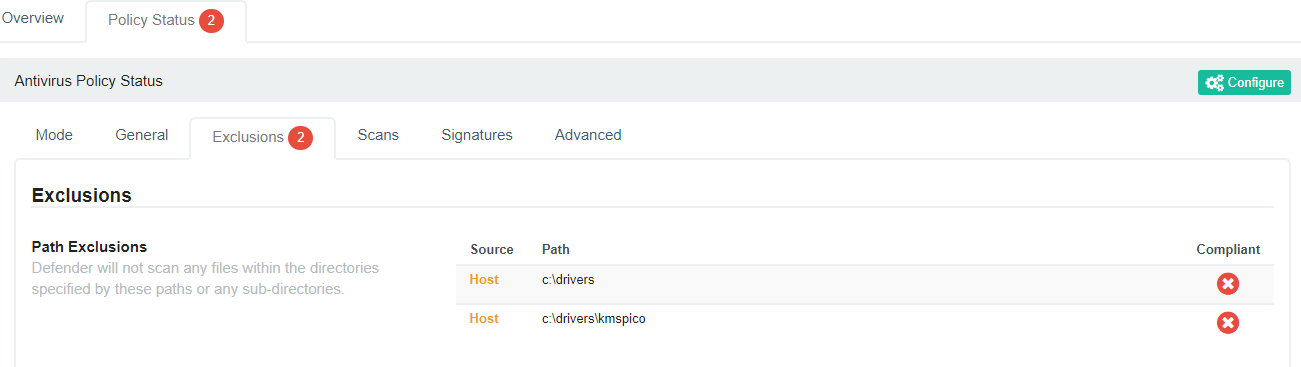Go to the Mode tab

tap(54, 135)
